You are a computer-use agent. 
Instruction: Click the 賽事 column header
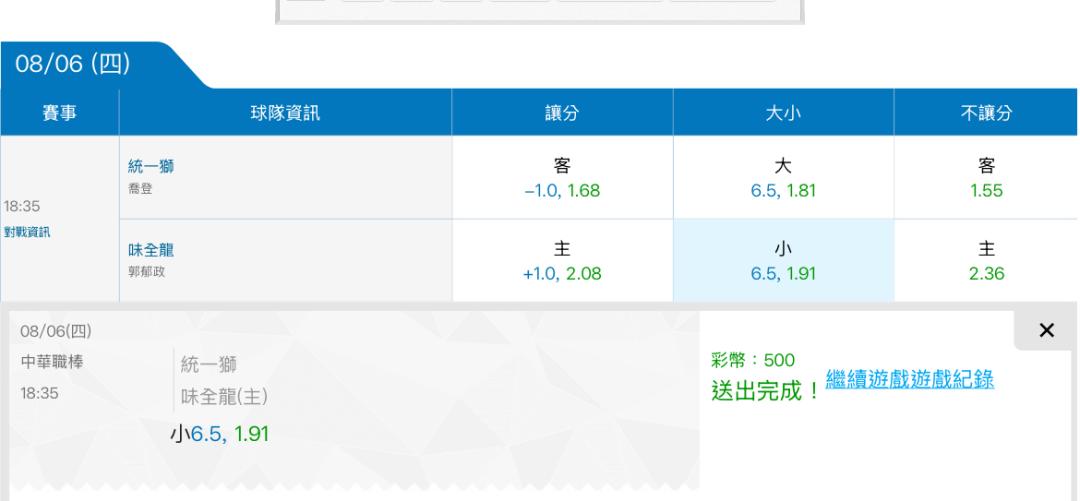(59, 112)
